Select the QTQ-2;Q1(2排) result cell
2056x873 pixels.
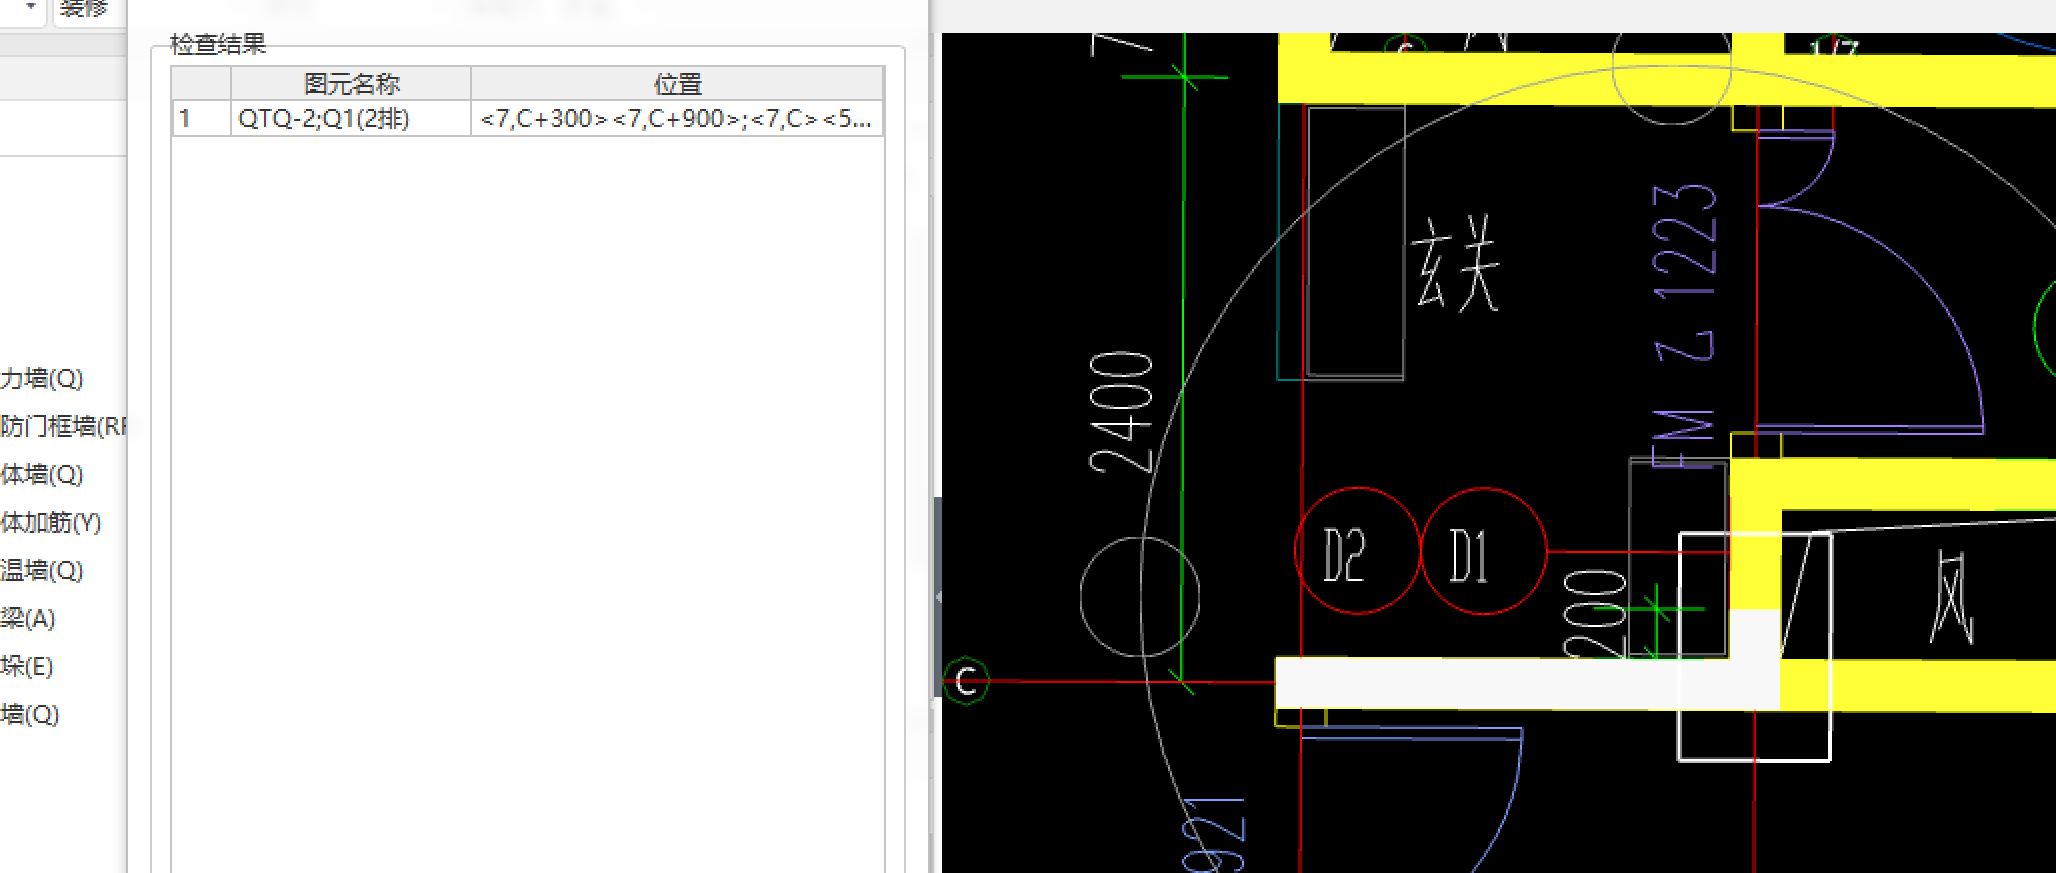point(350,119)
